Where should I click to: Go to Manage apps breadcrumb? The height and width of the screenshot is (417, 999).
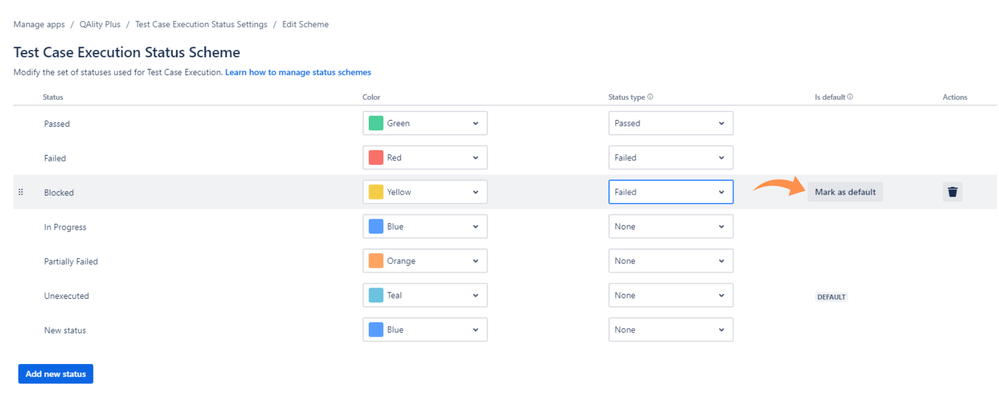click(39, 24)
